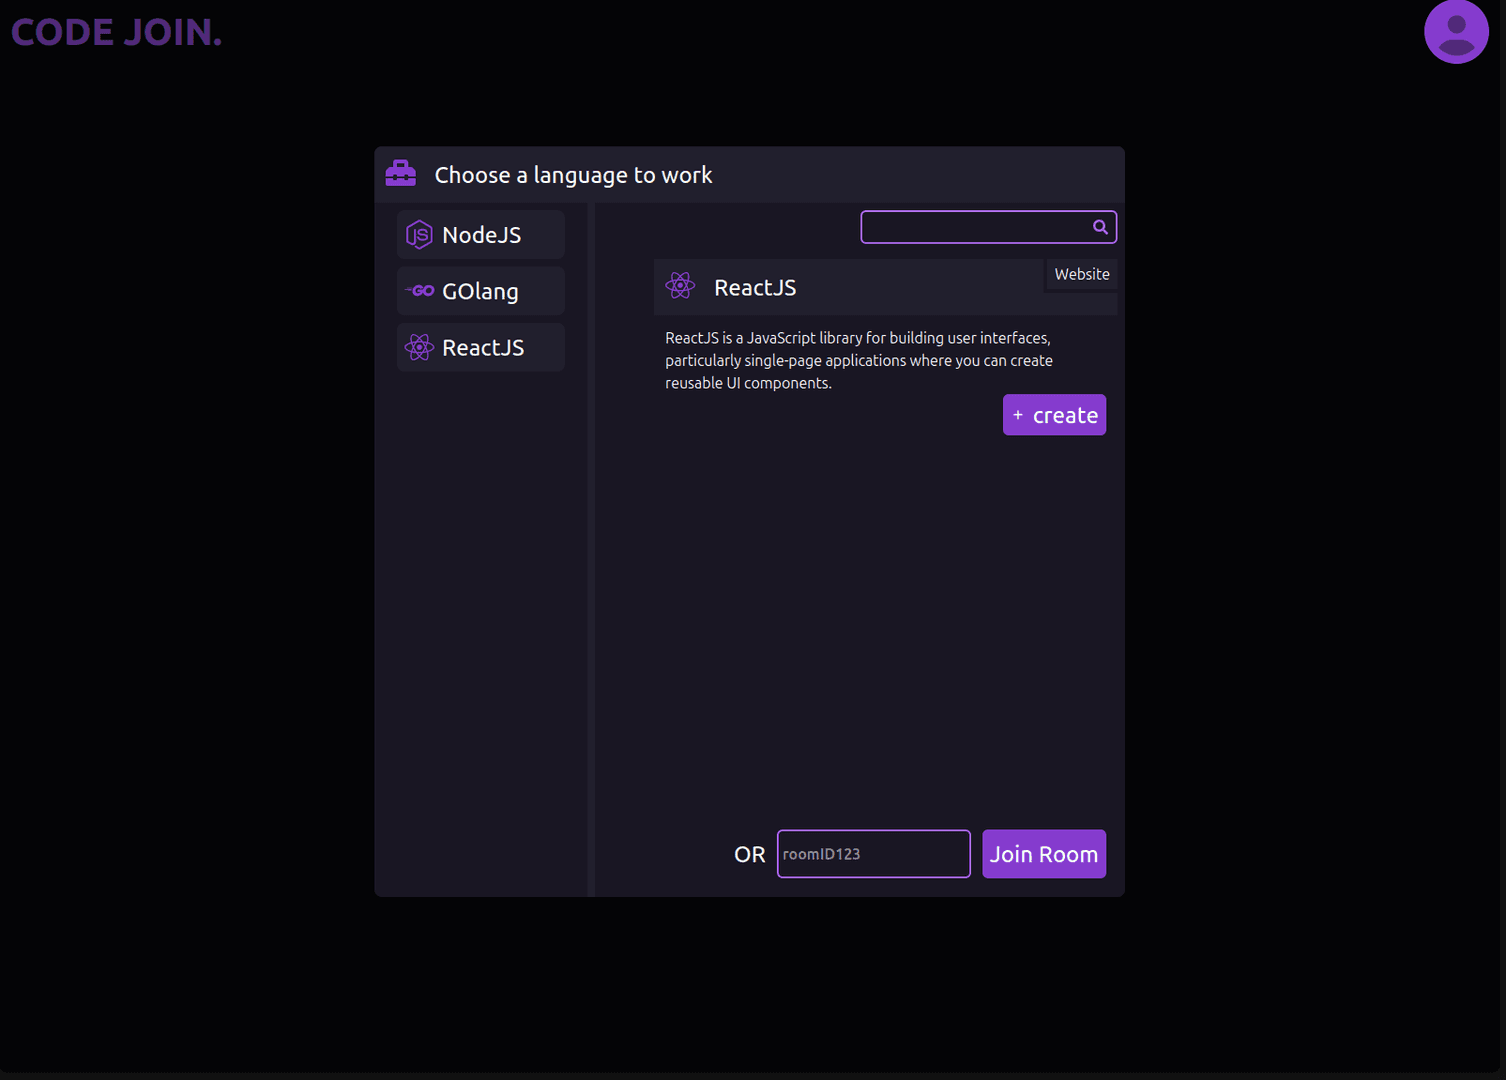This screenshot has width=1506, height=1080.
Task: Click 'Choose a language to work' heading
Action: (573, 175)
